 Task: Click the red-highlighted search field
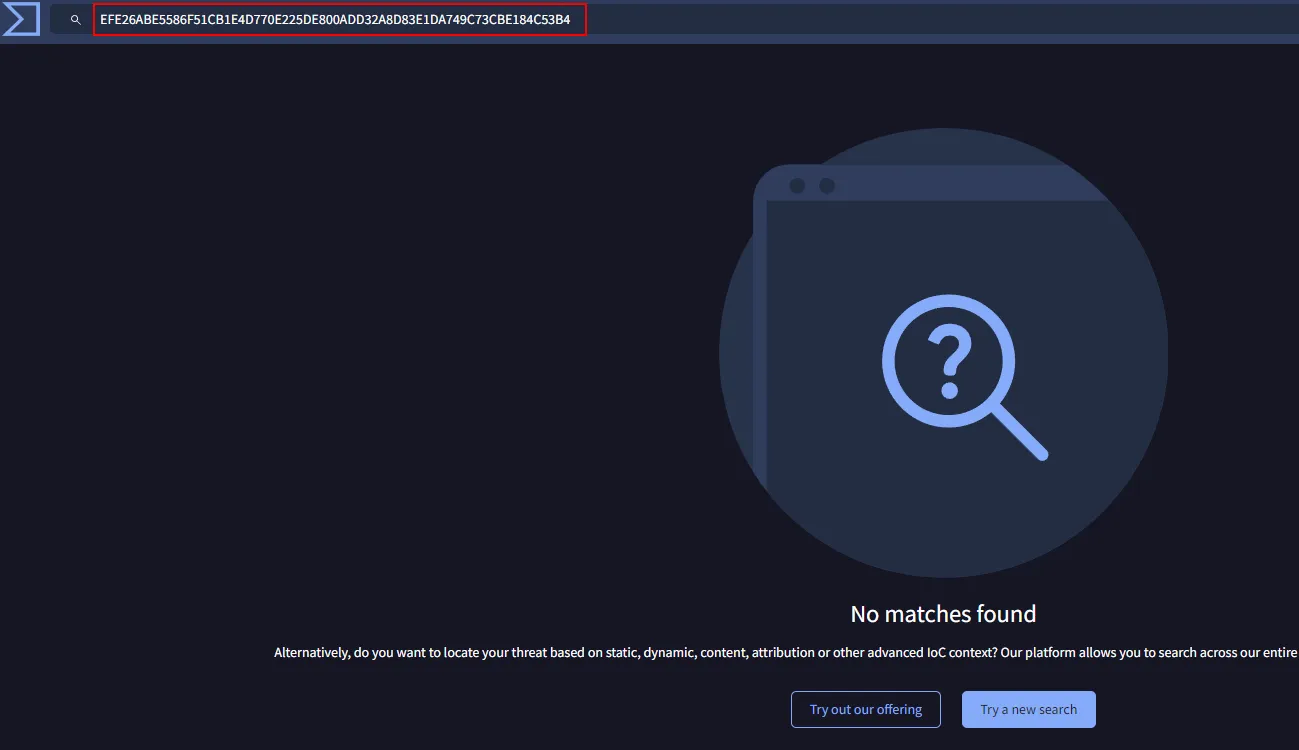click(340, 19)
